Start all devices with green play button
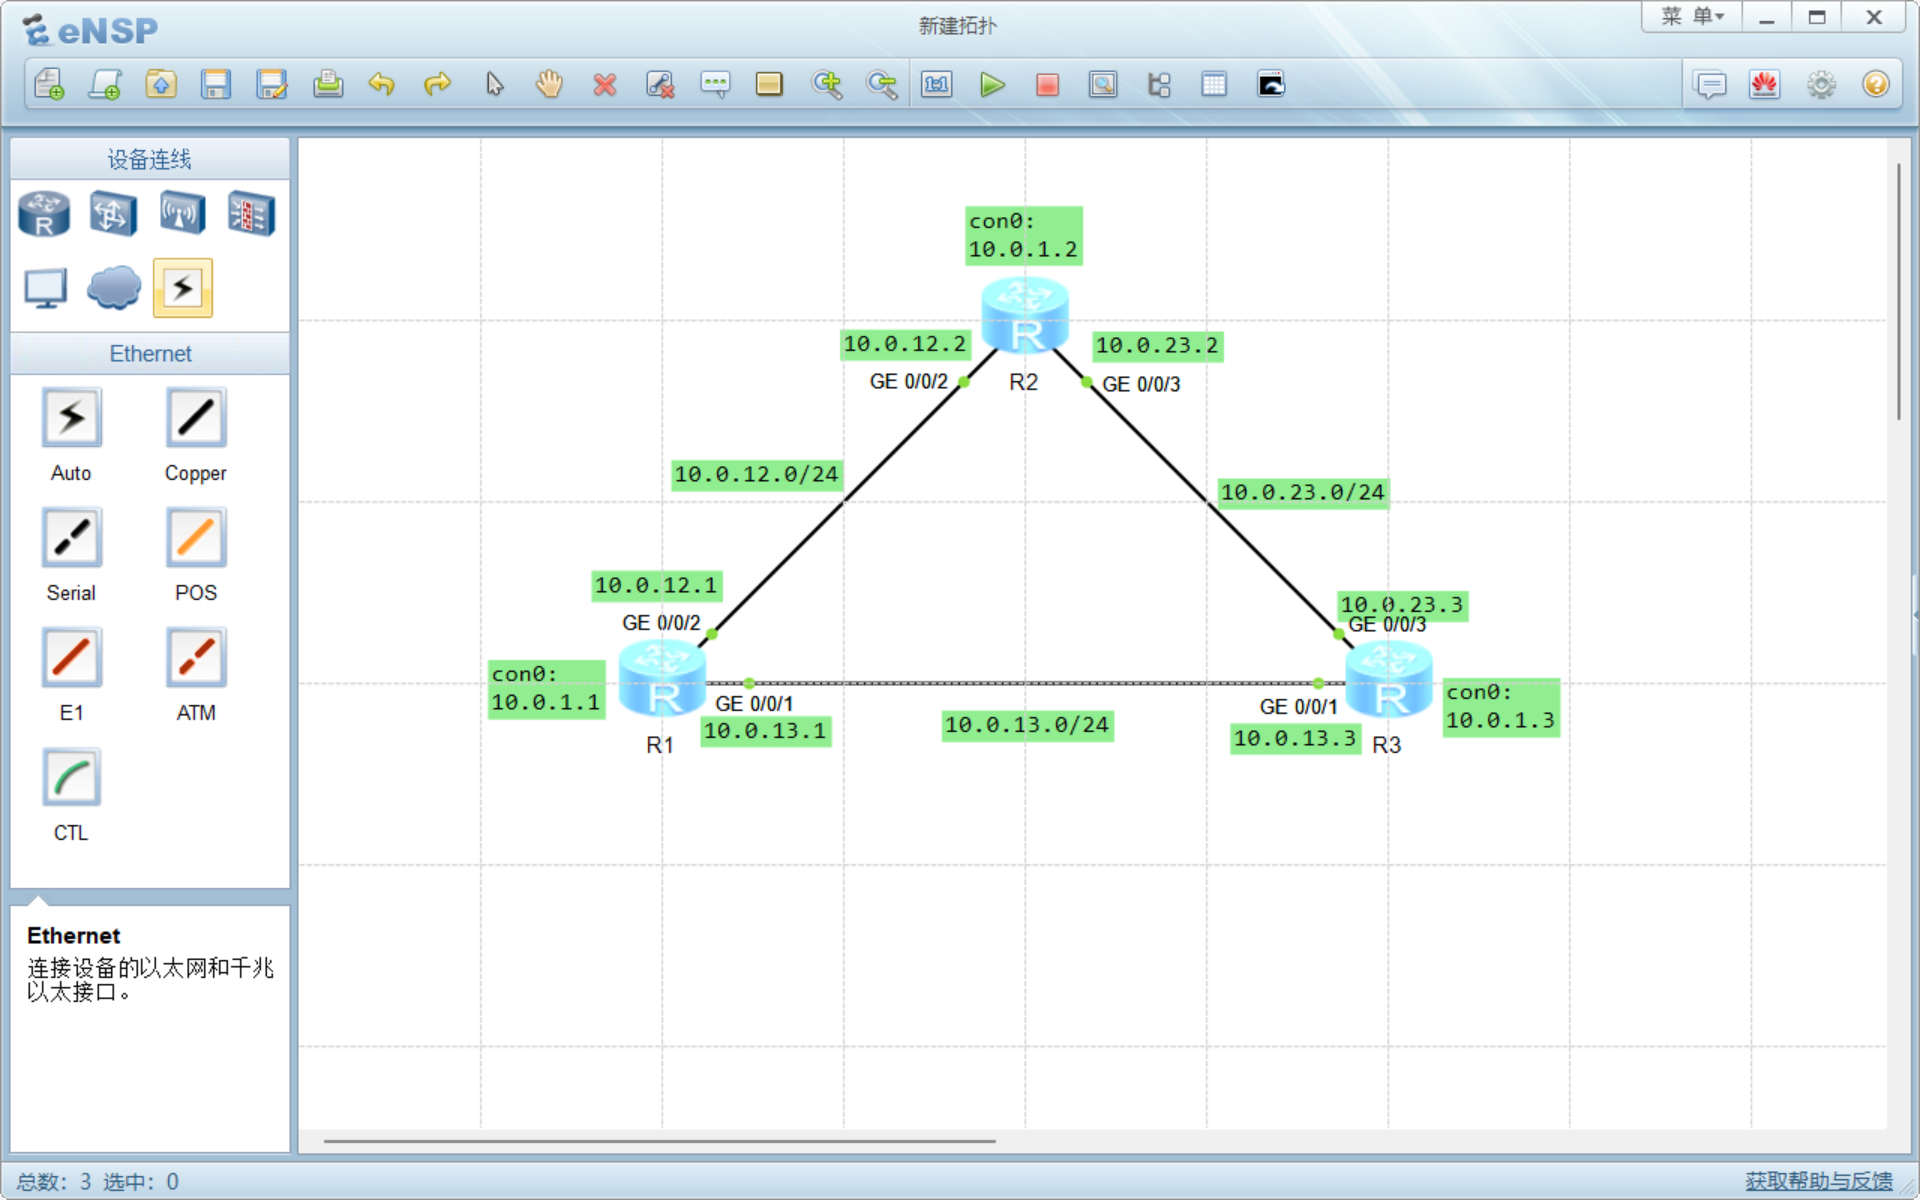The height and width of the screenshot is (1200, 1920). 991,85
